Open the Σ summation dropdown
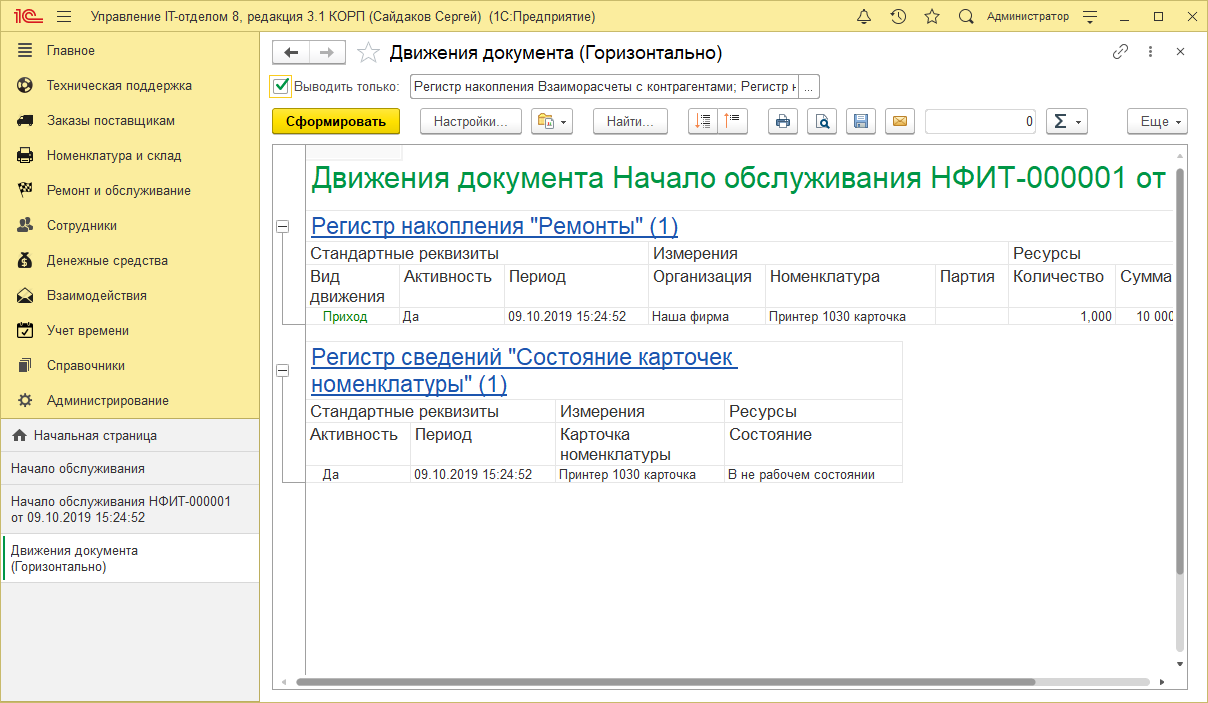This screenshot has height=703, width=1208. point(1067,121)
